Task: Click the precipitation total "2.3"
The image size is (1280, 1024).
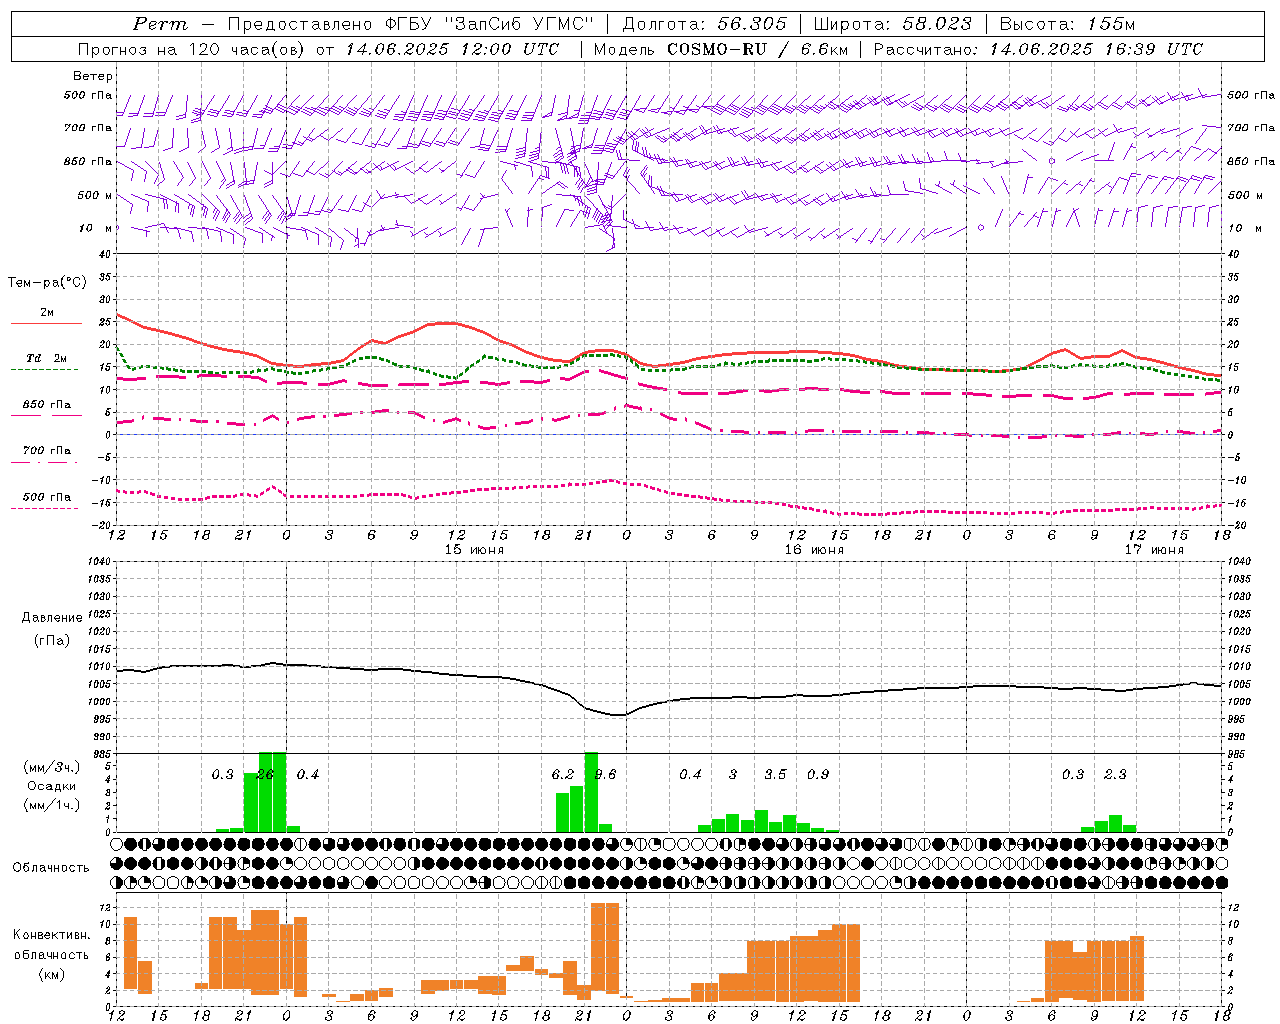Action: coord(1115,775)
